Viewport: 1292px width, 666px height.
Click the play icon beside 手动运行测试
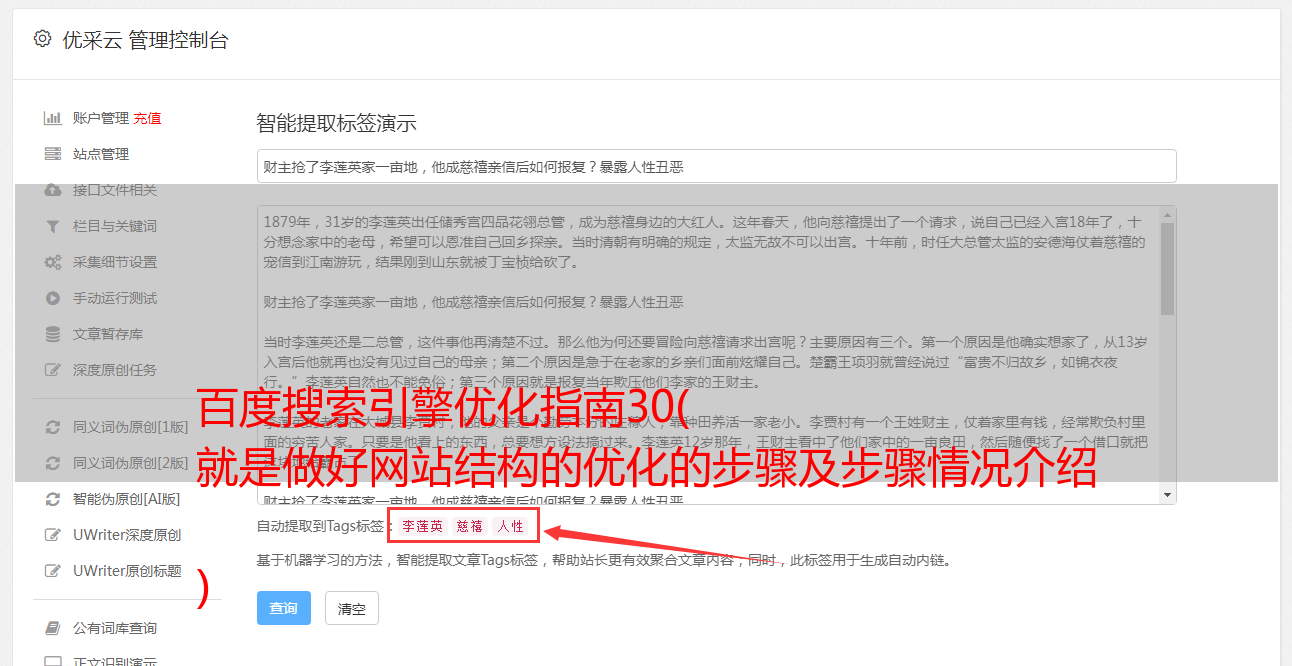point(53,298)
